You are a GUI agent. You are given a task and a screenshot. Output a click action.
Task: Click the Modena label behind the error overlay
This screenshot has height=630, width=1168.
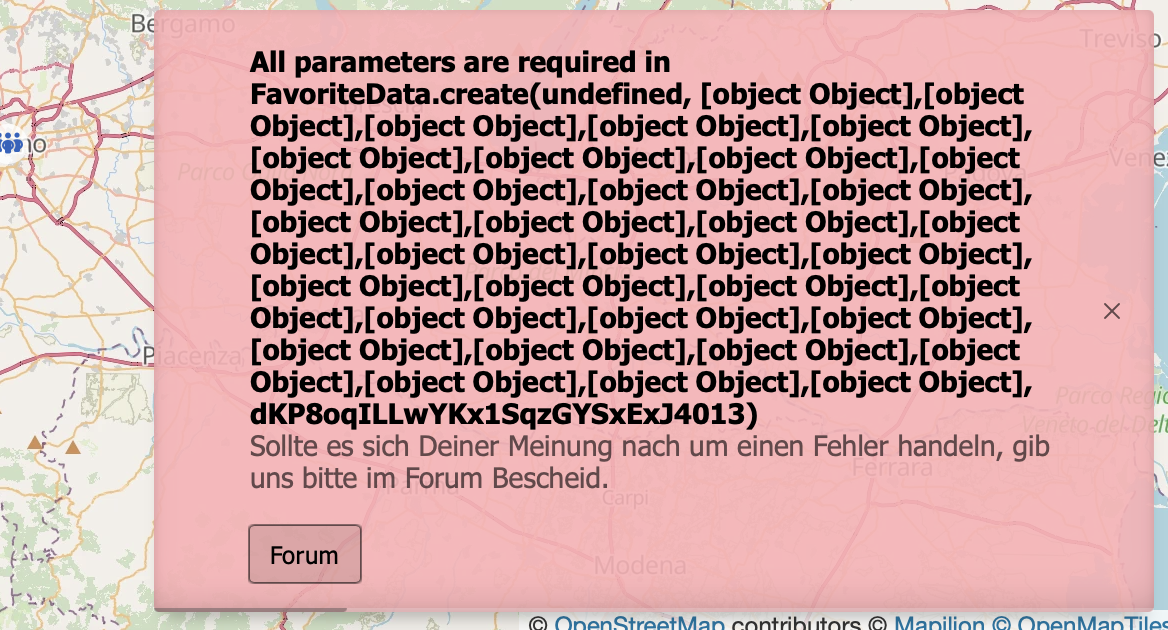point(640,566)
